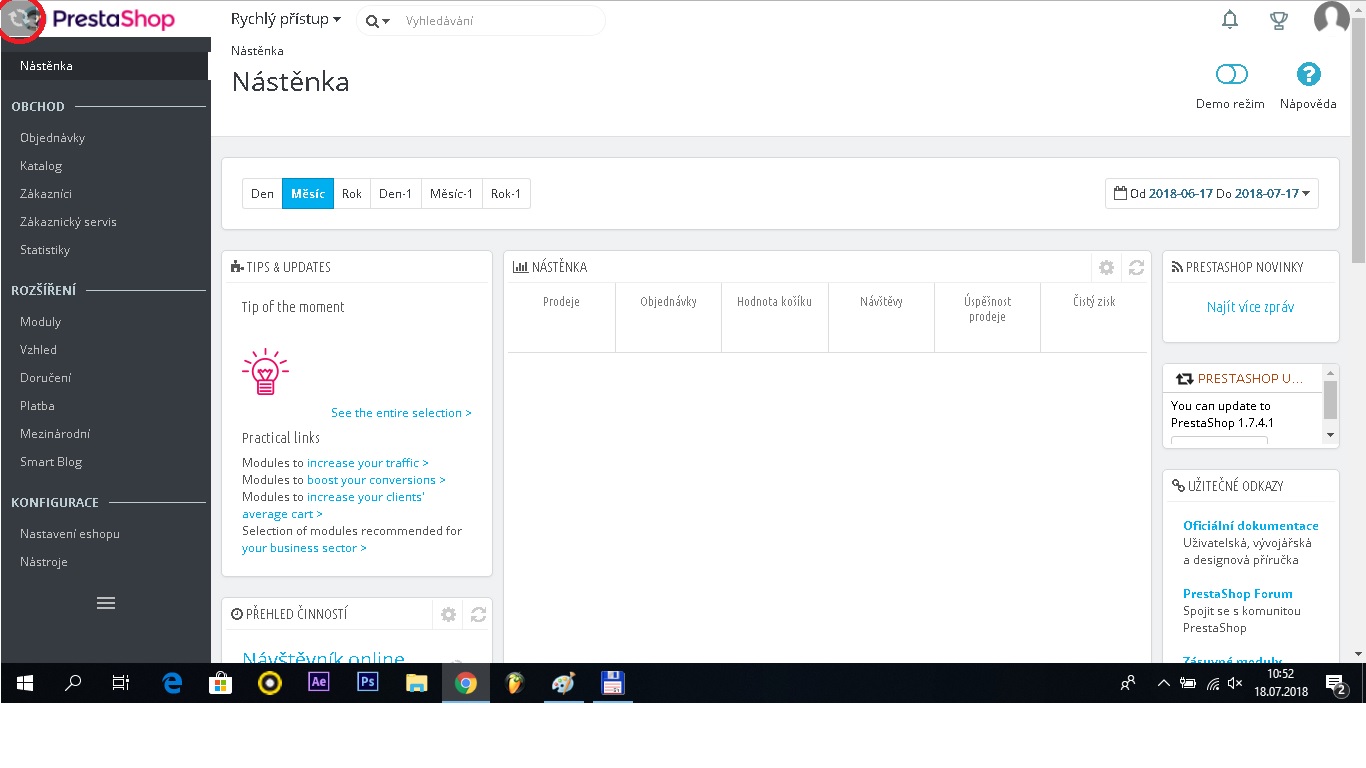Launch Adobe After Effects from the taskbar
The height and width of the screenshot is (768, 1366).
point(319,683)
